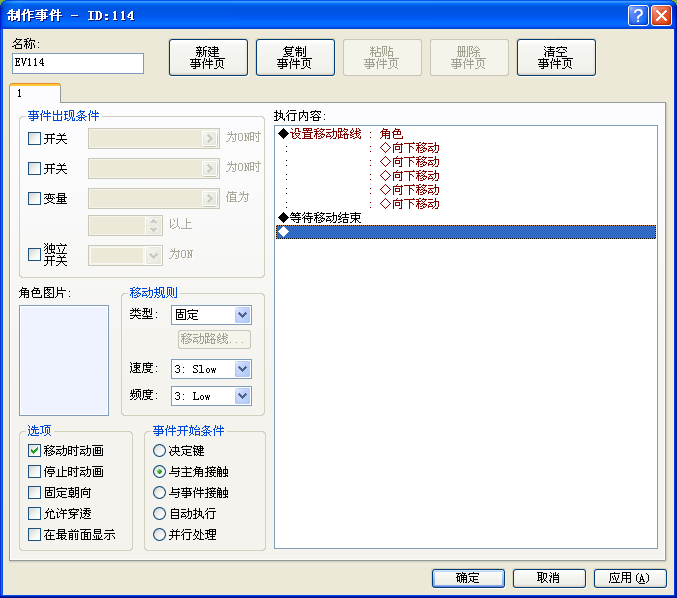Check the 固定朝向 option
Image resolution: width=677 pixels, height=598 pixels.
point(34,493)
